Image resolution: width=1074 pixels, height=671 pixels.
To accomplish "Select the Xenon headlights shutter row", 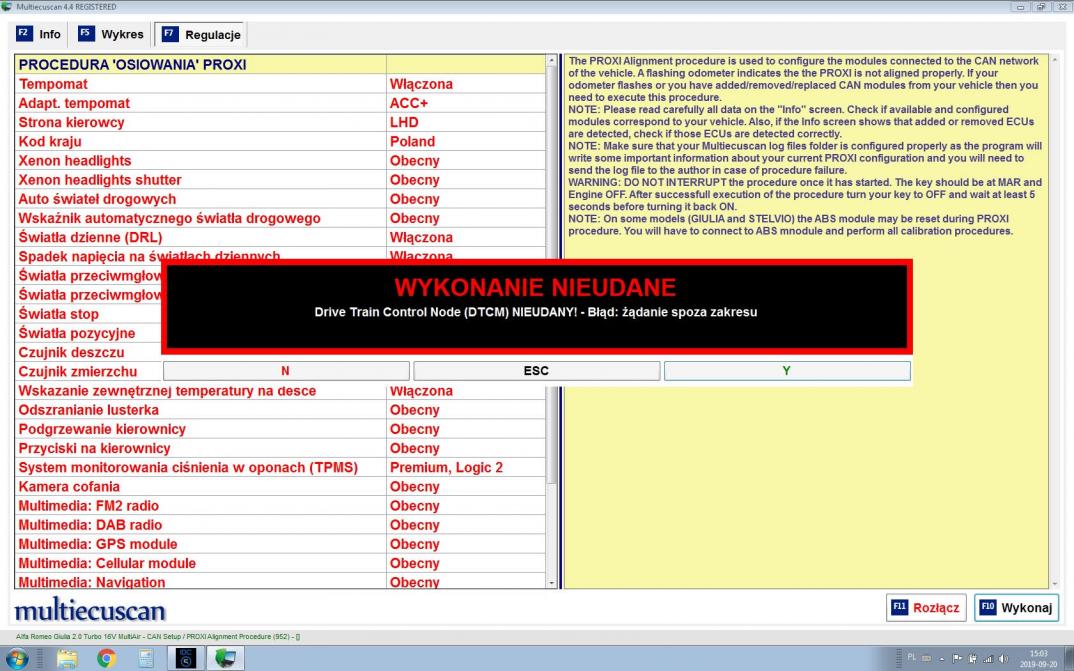I will click(x=280, y=179).
